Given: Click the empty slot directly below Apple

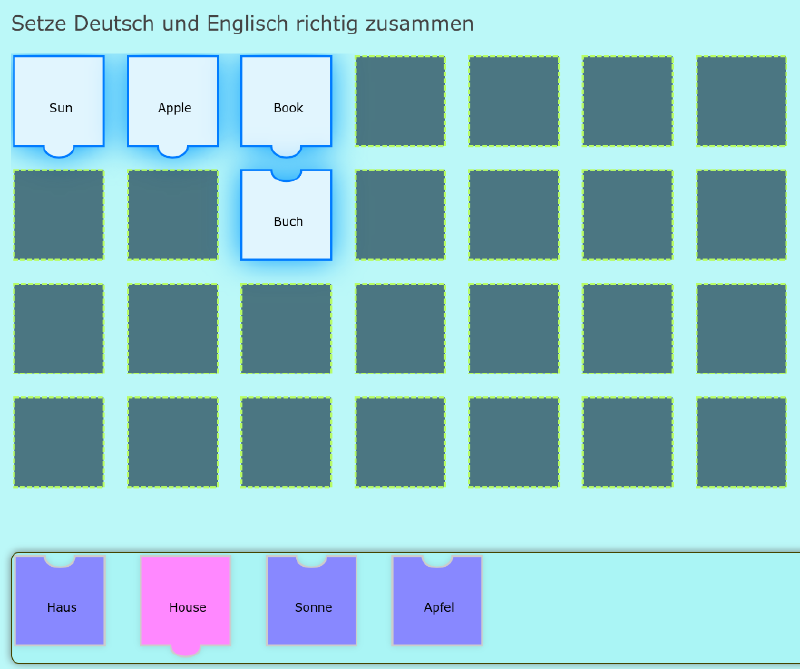Looking at the screenshot, I should [x=173, y=215].
